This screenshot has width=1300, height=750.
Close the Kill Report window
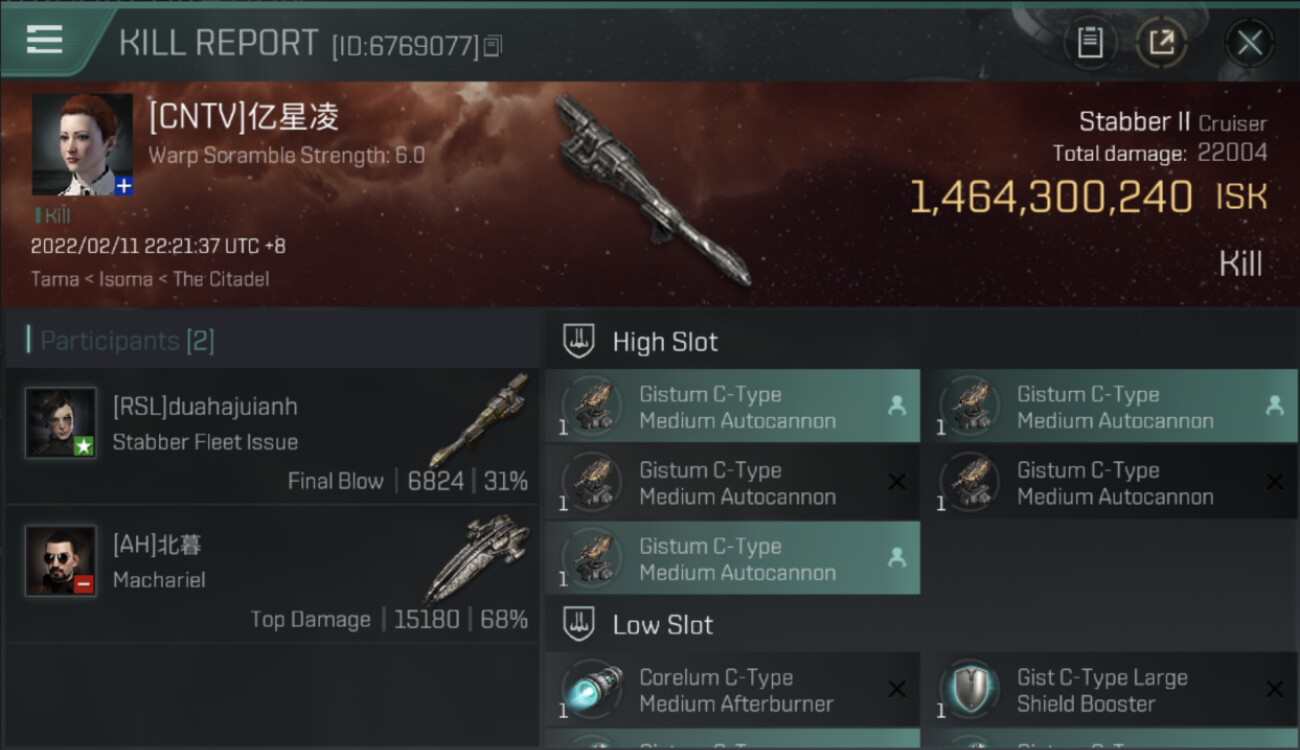1249,43
